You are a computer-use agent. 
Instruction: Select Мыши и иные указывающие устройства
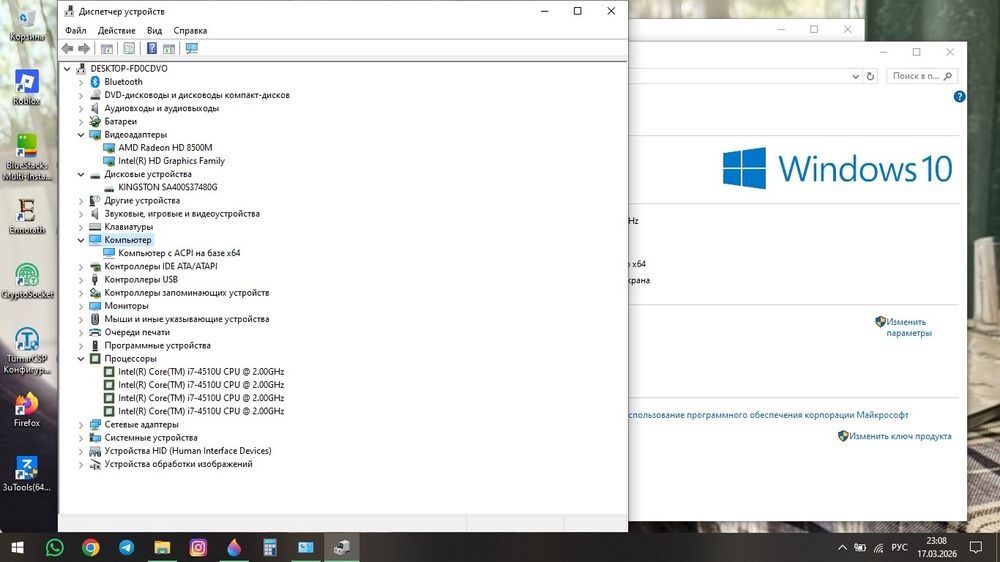[187, 319]
